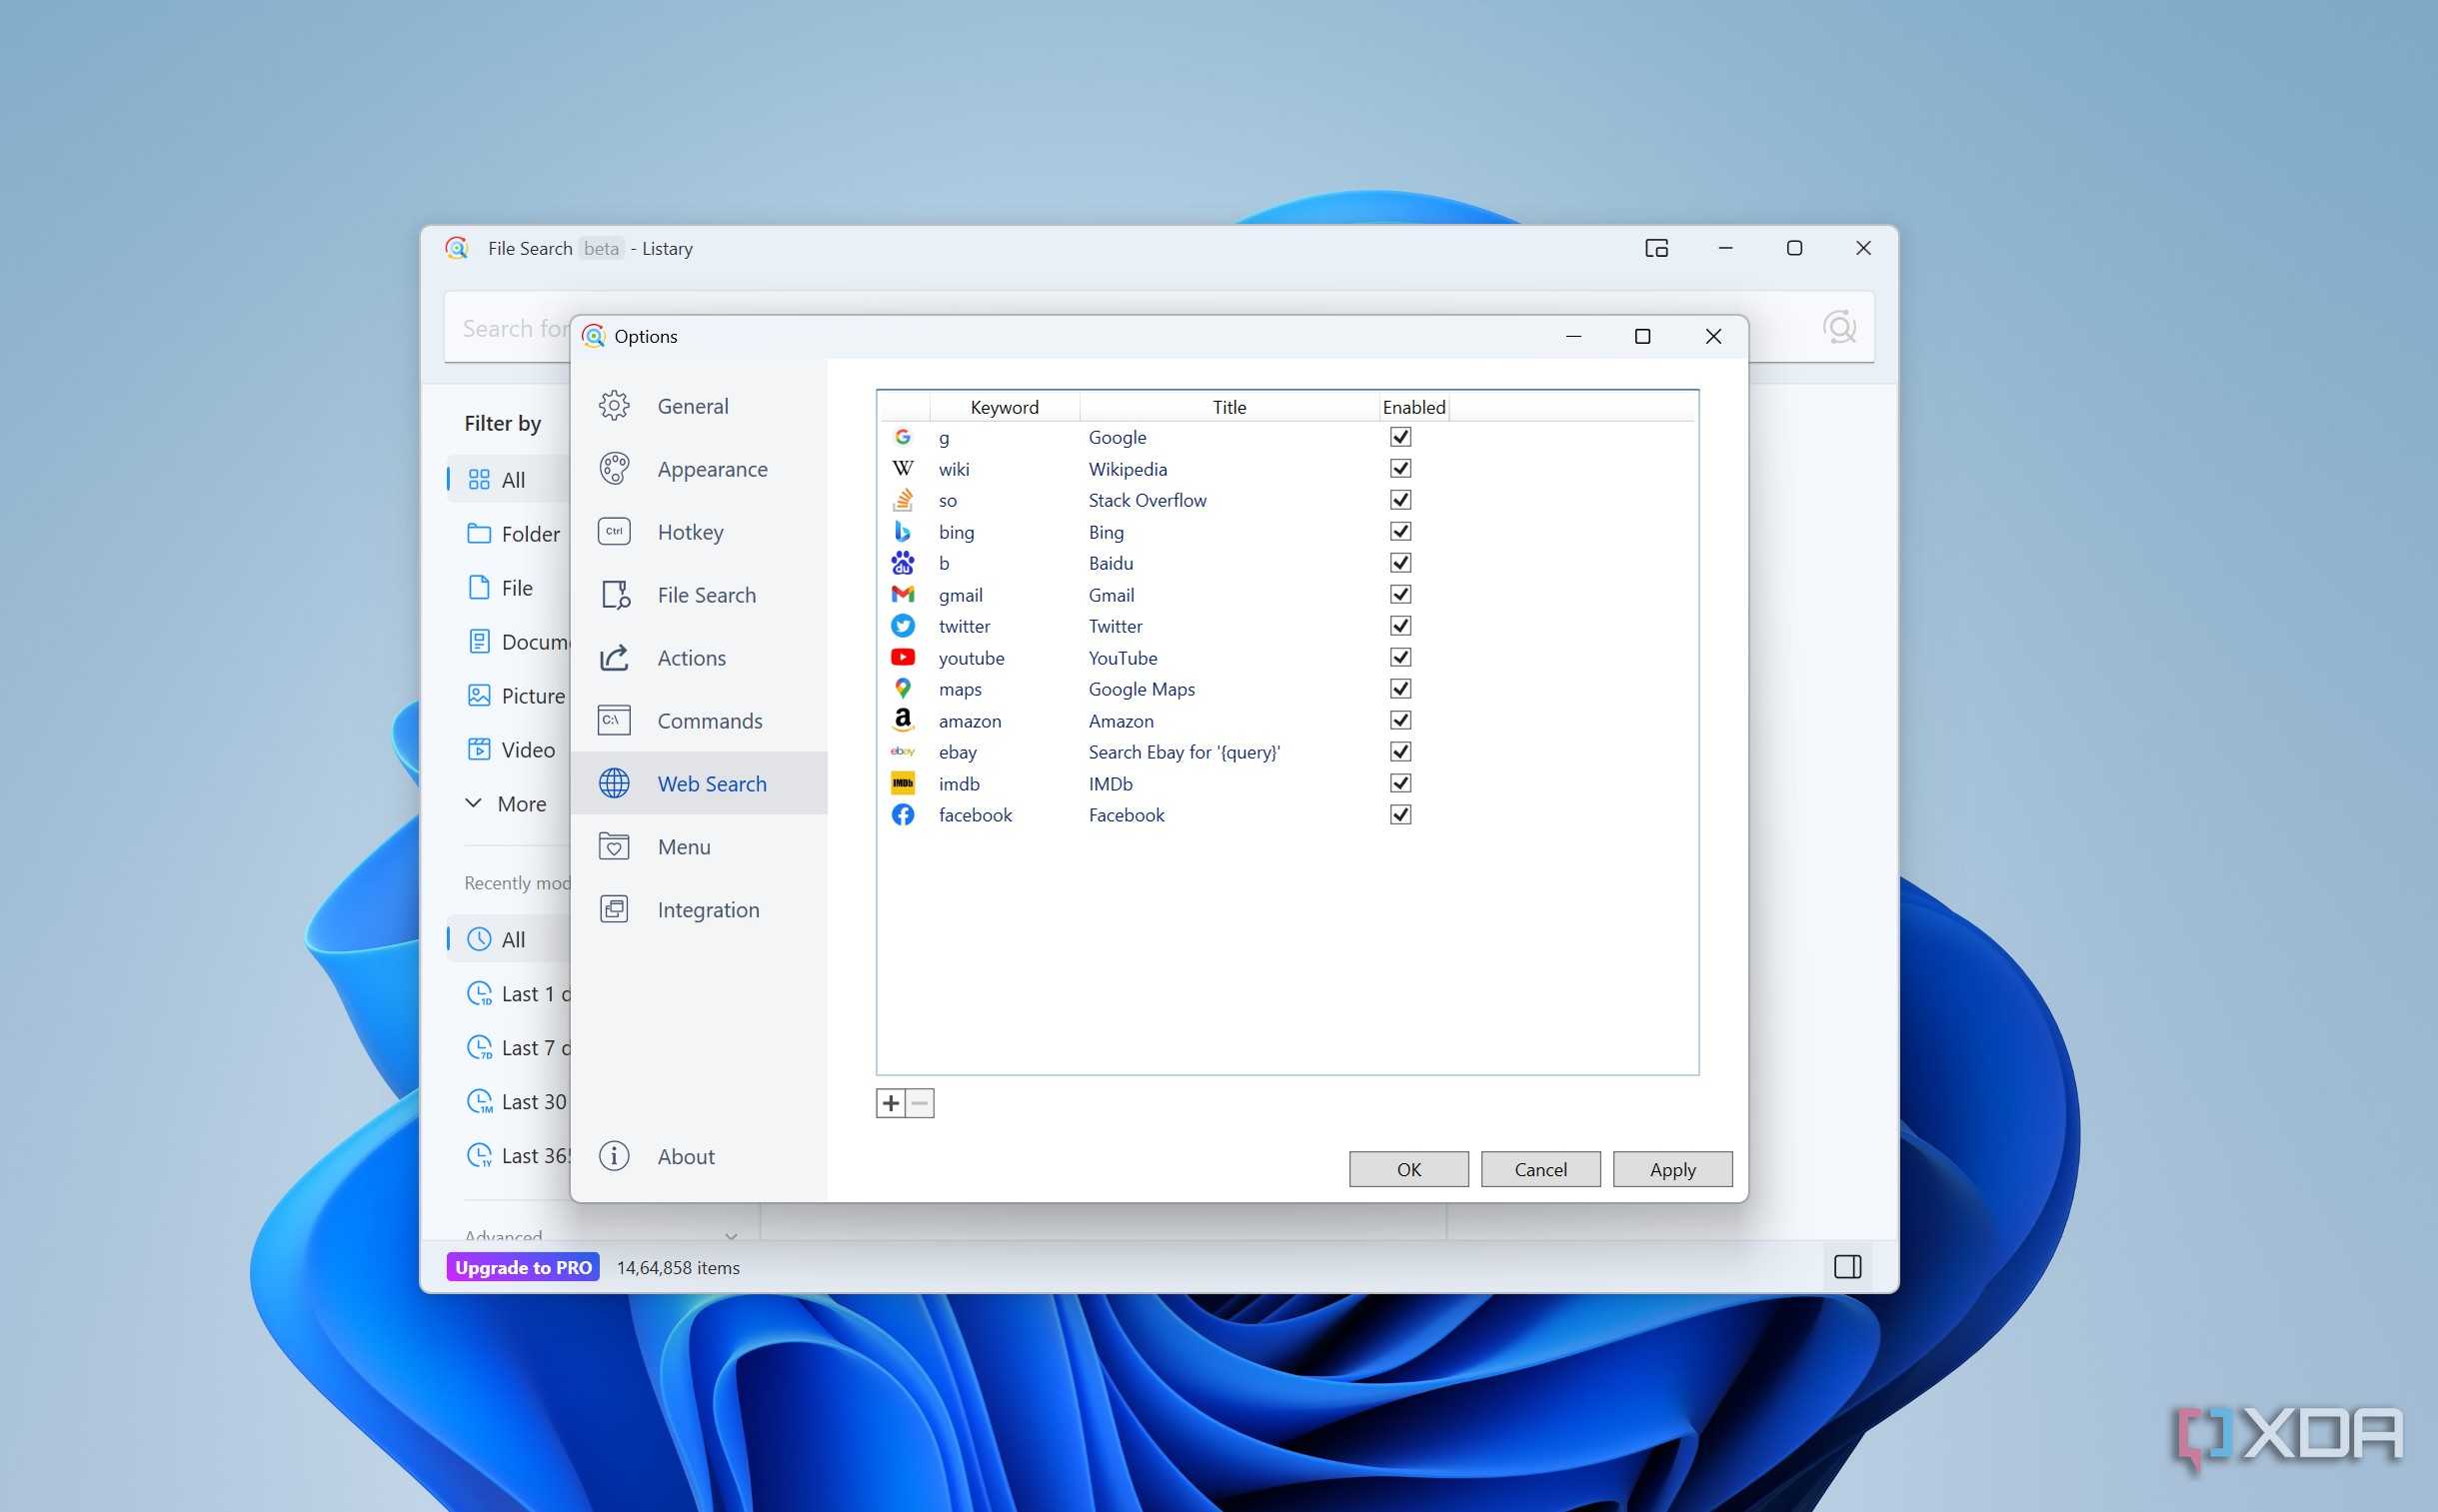
Task: Open the Integration options page
Action: (698, 910)
